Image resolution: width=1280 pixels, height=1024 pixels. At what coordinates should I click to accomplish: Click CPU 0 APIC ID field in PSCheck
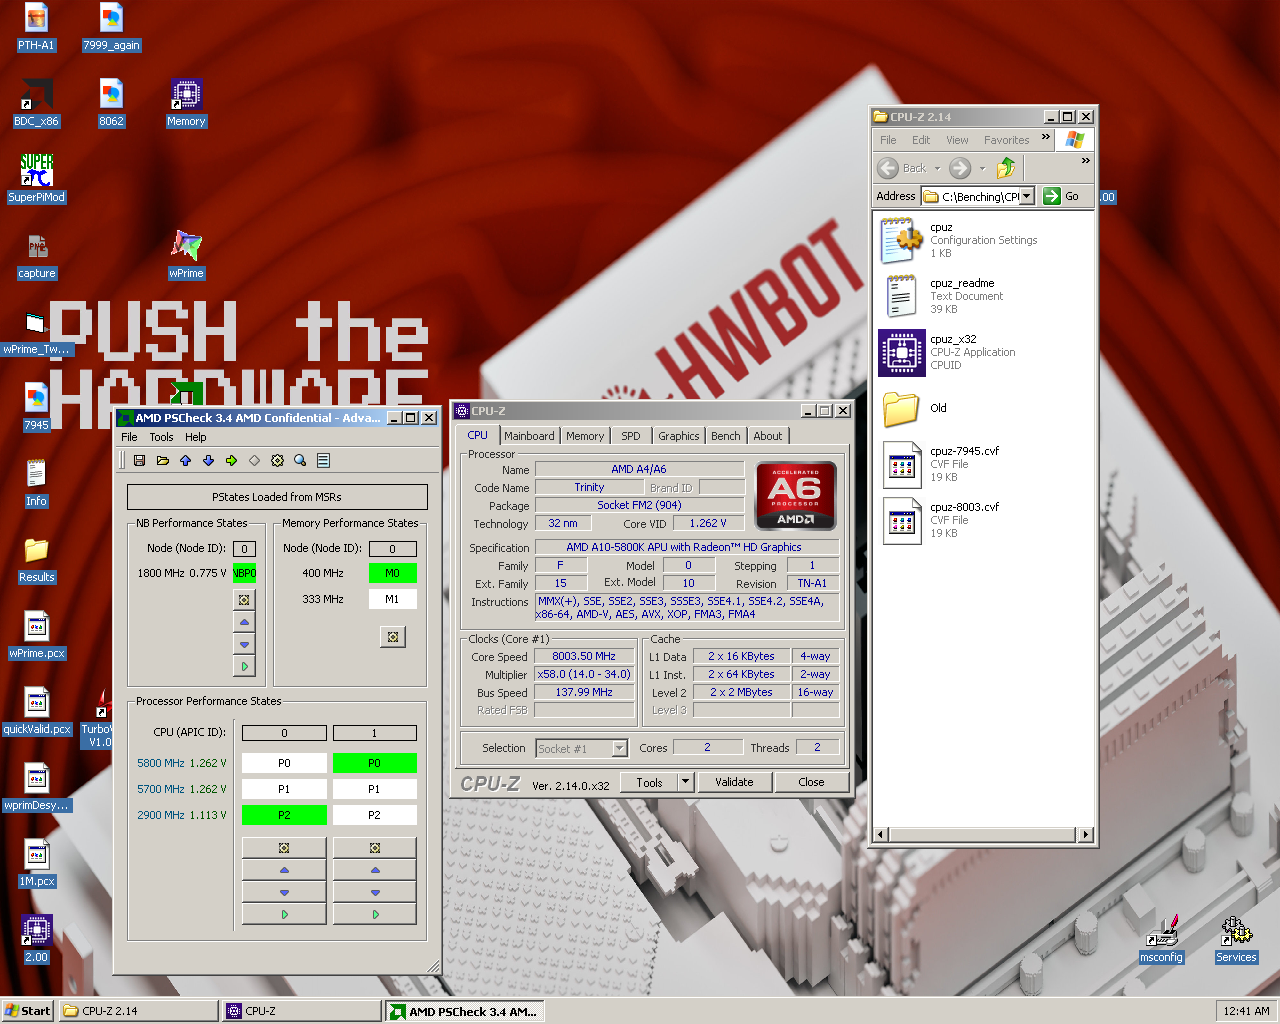tap(284, 733)
